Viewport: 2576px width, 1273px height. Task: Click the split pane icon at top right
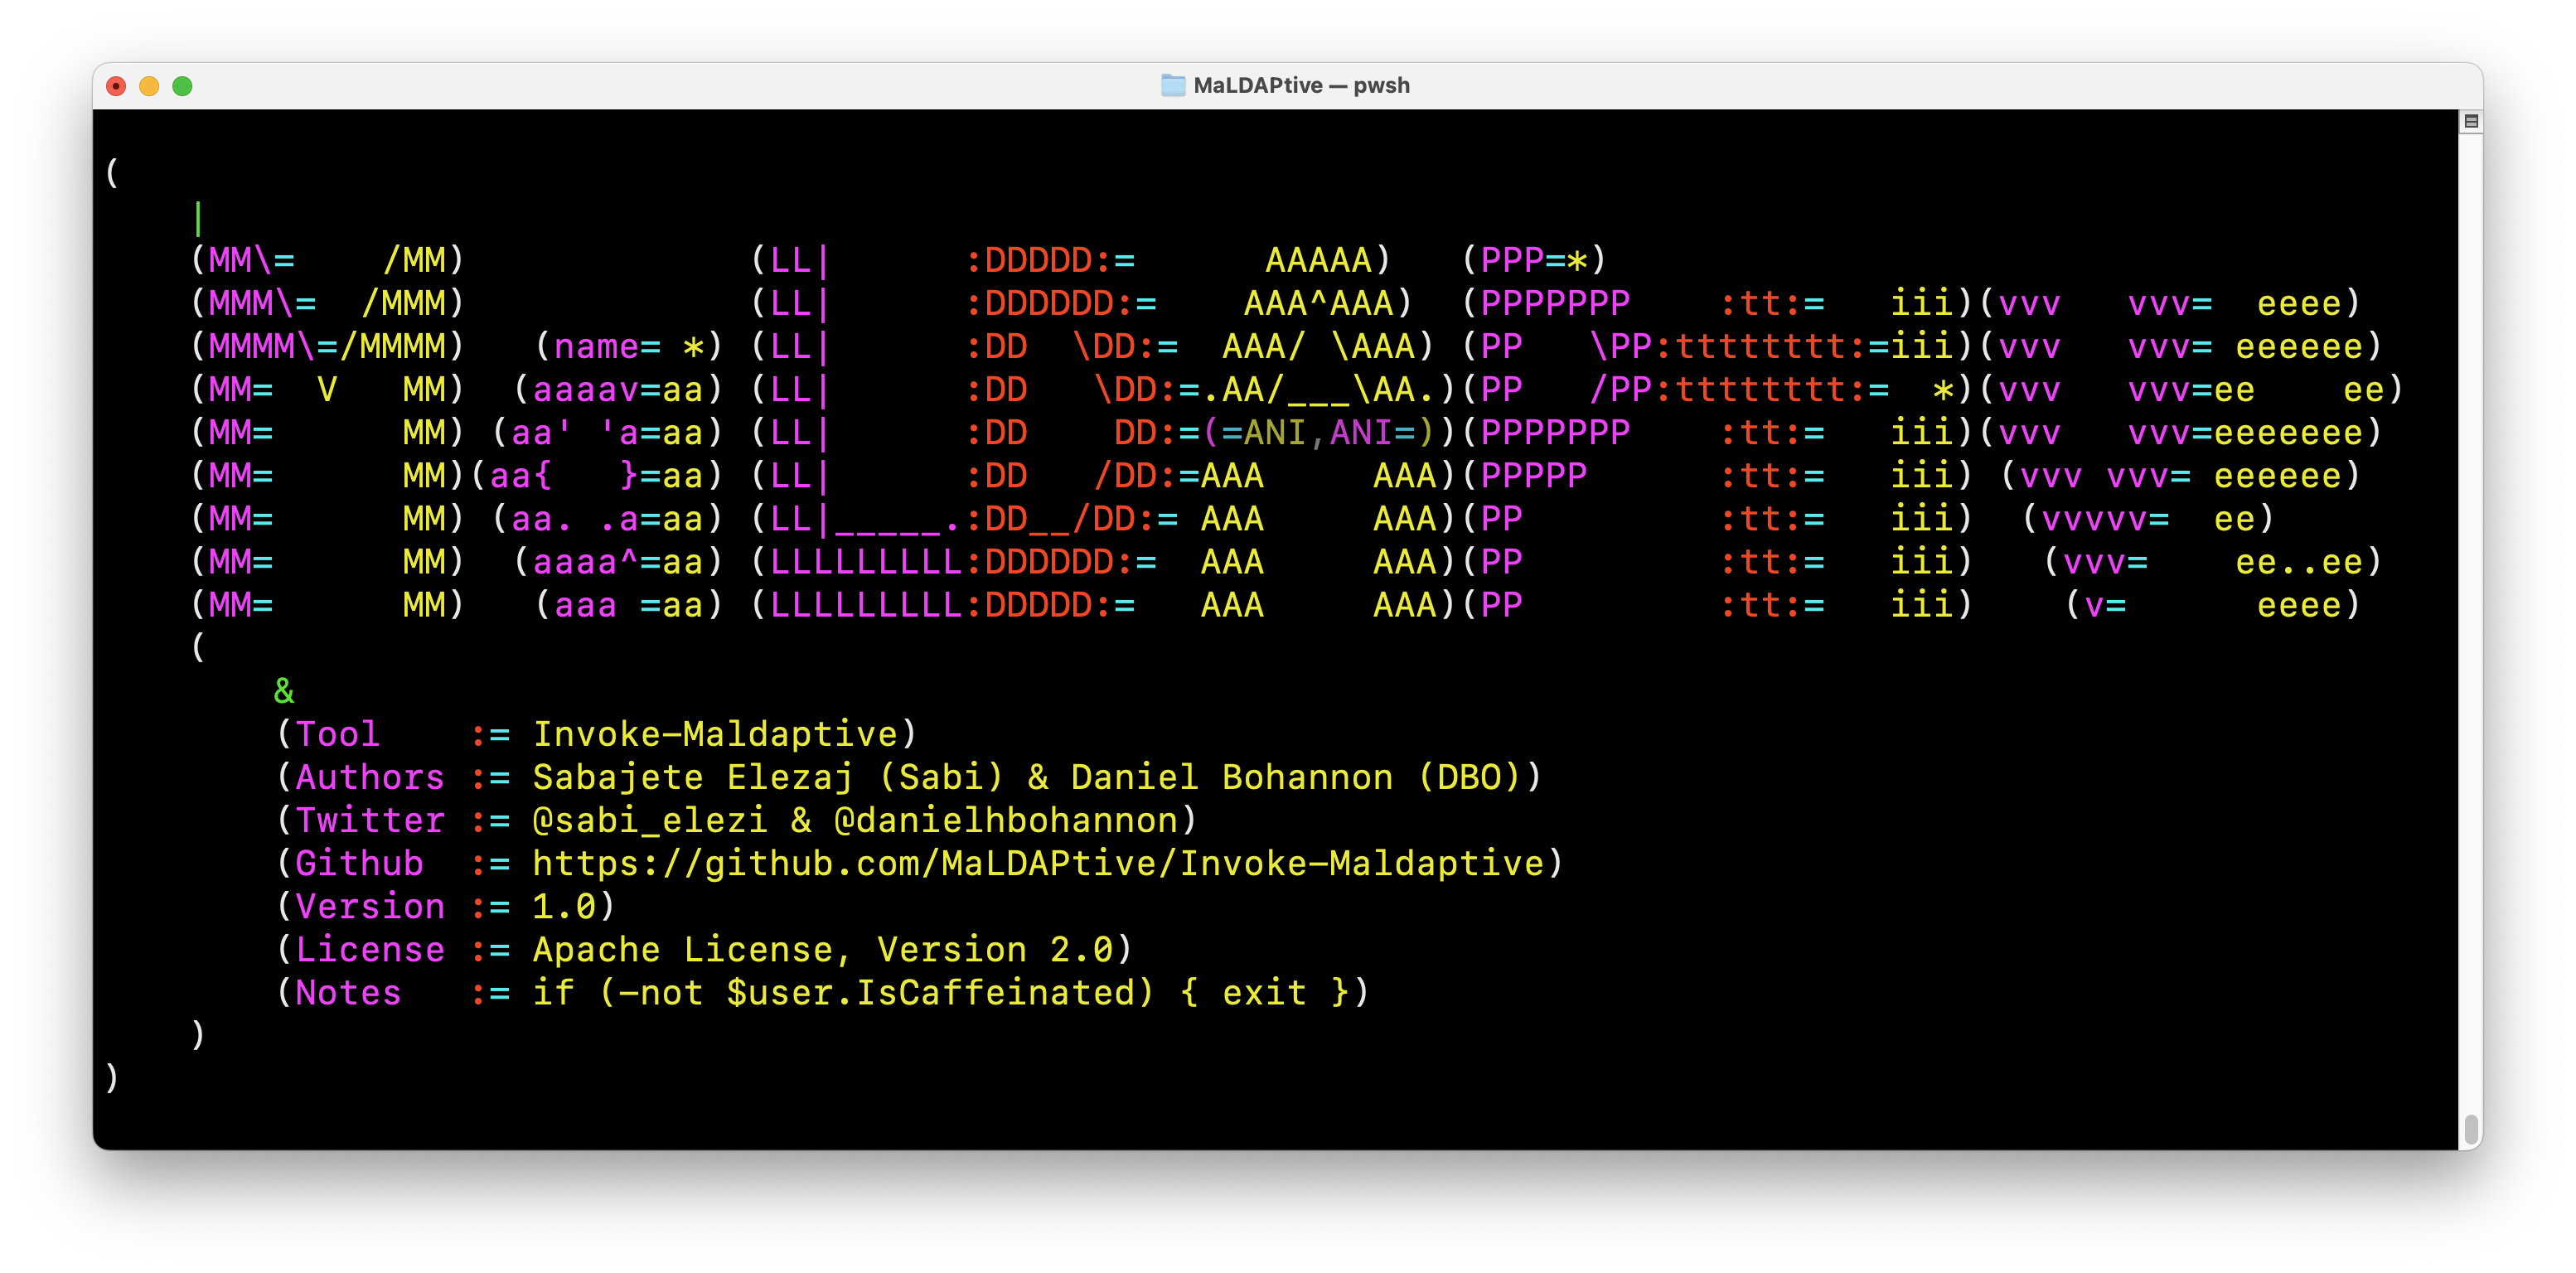2470,121
